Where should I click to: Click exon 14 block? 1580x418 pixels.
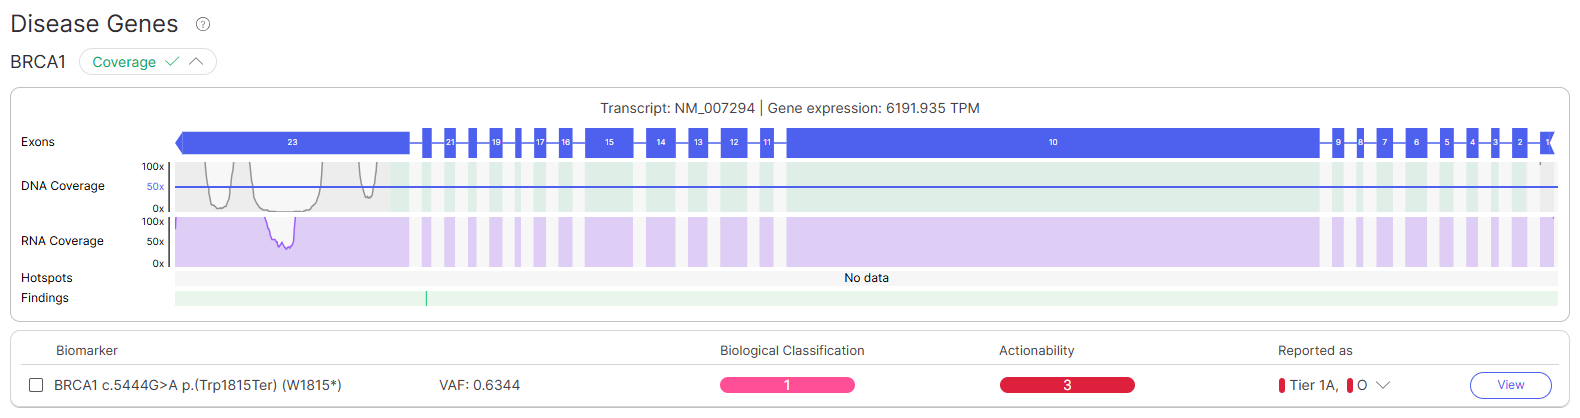tap(660, 143)
